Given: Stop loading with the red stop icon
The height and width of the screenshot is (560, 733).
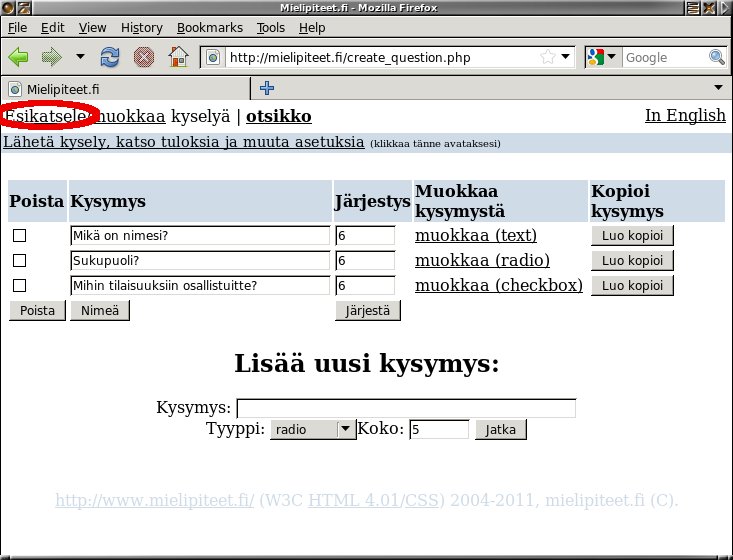Looking at the screenshot, I should click(x=144, y=57).
